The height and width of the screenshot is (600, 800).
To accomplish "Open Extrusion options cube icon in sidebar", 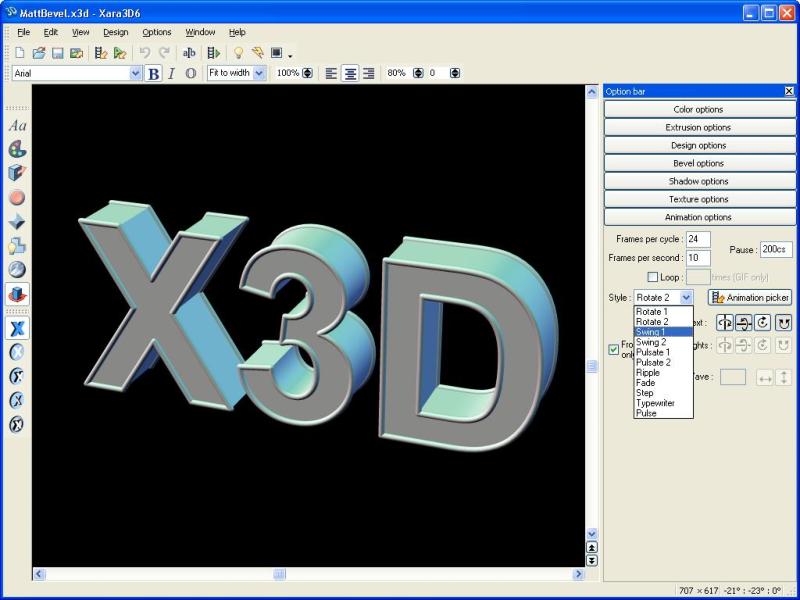I will pos(17,173).
